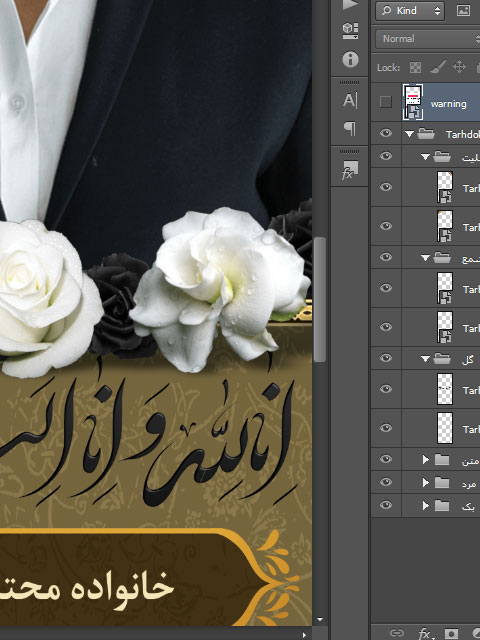
Task: Enable the pixel layers filter icon
Action: coord(463,11)
